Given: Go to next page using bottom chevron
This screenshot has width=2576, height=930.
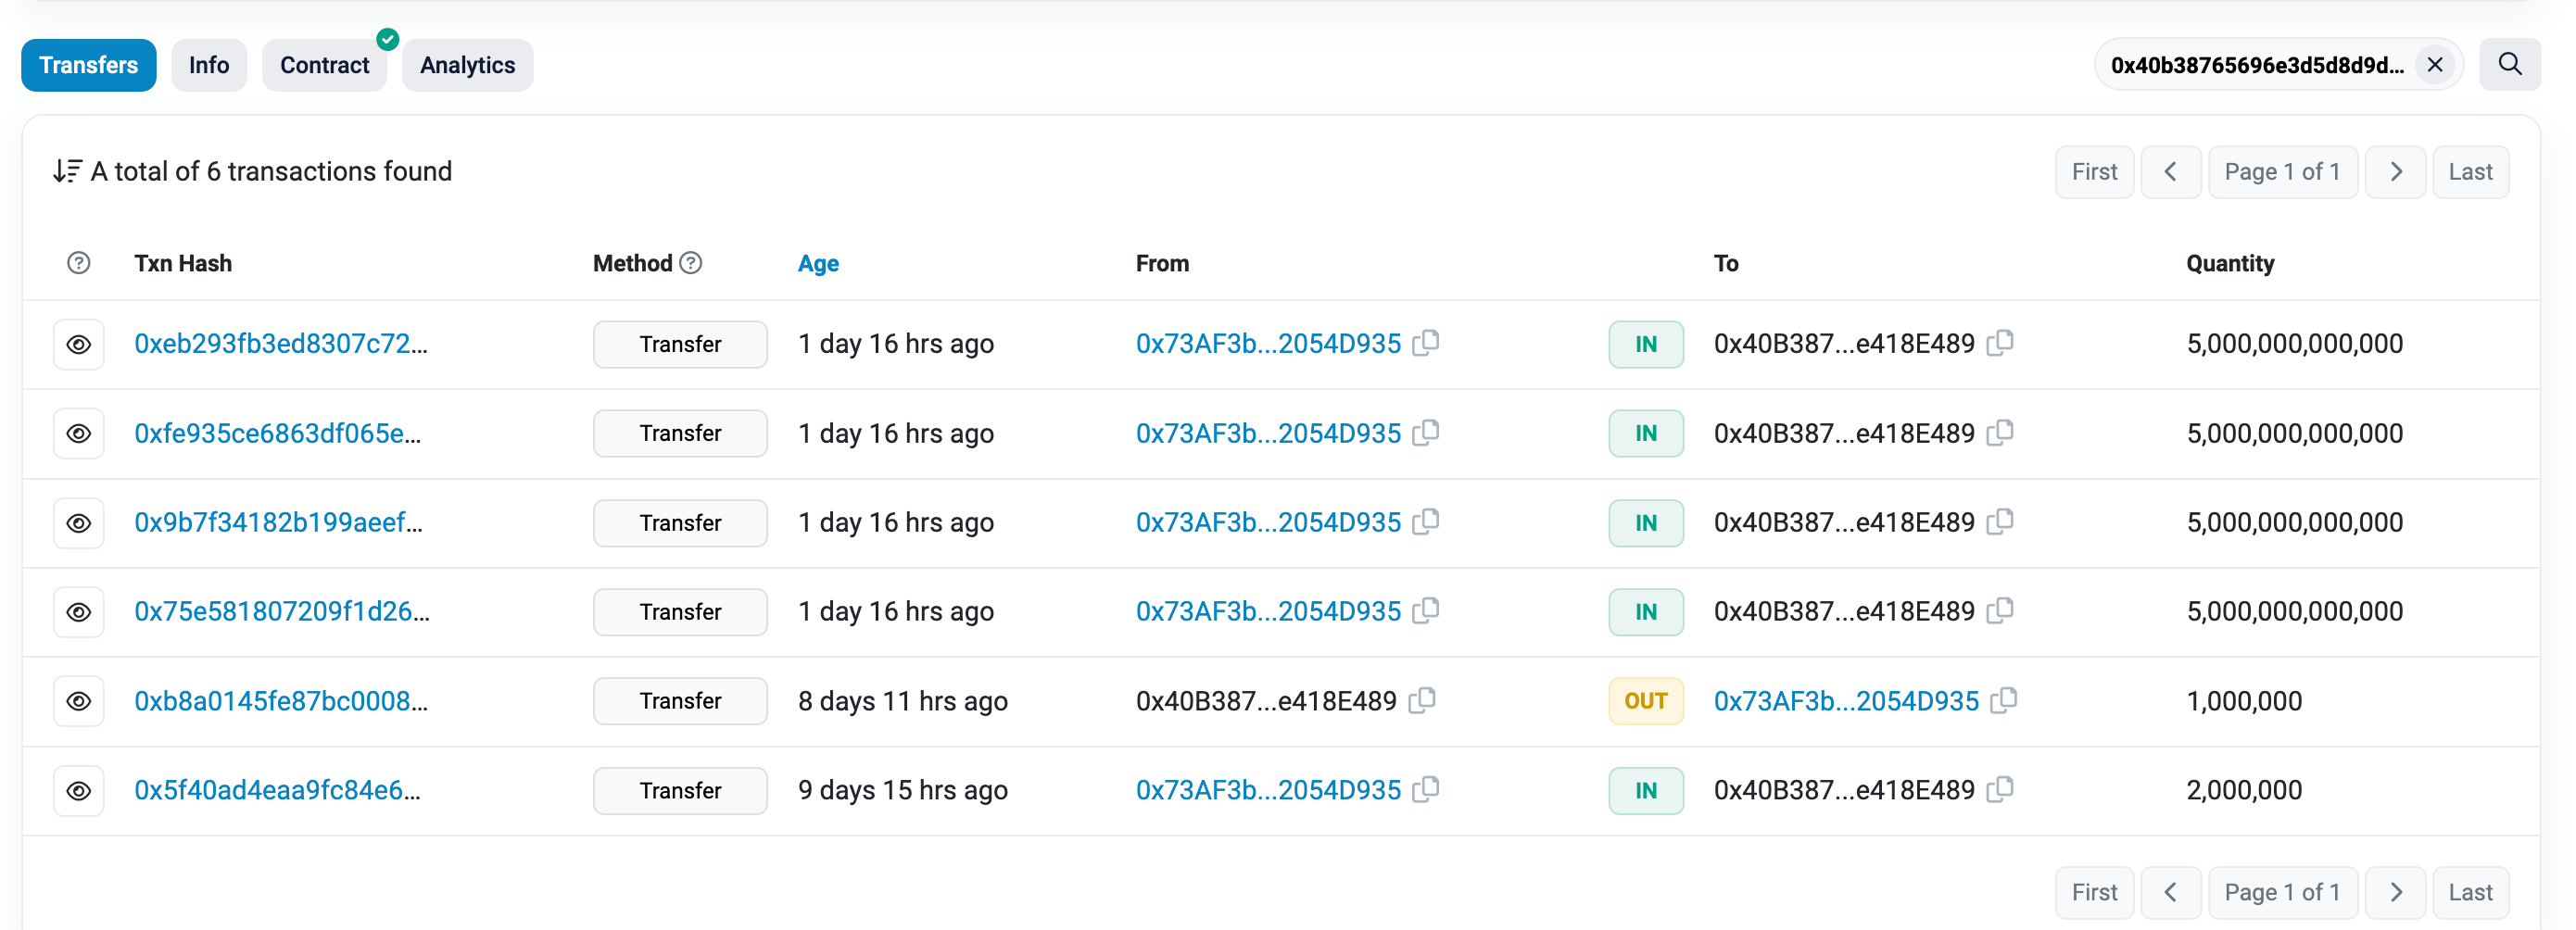Looking at the screenshot, I should point(2396,892).
